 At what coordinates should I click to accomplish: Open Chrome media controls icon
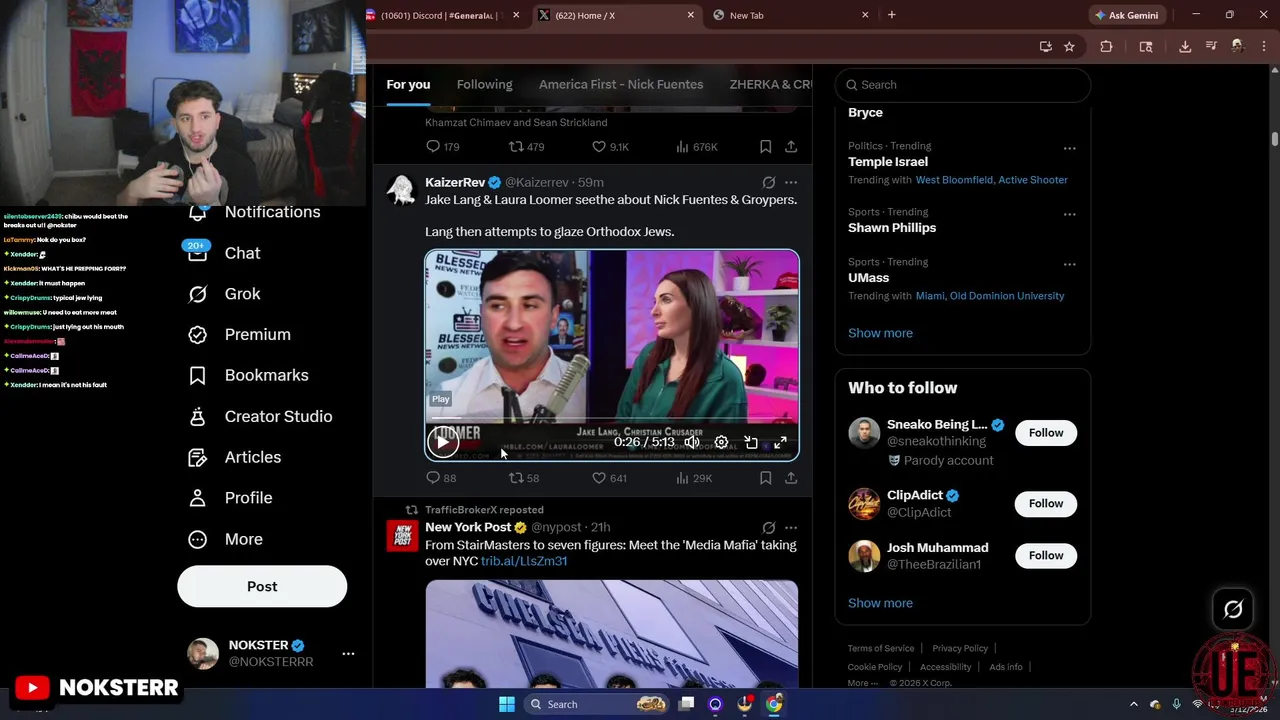(x=1211, y=46)
